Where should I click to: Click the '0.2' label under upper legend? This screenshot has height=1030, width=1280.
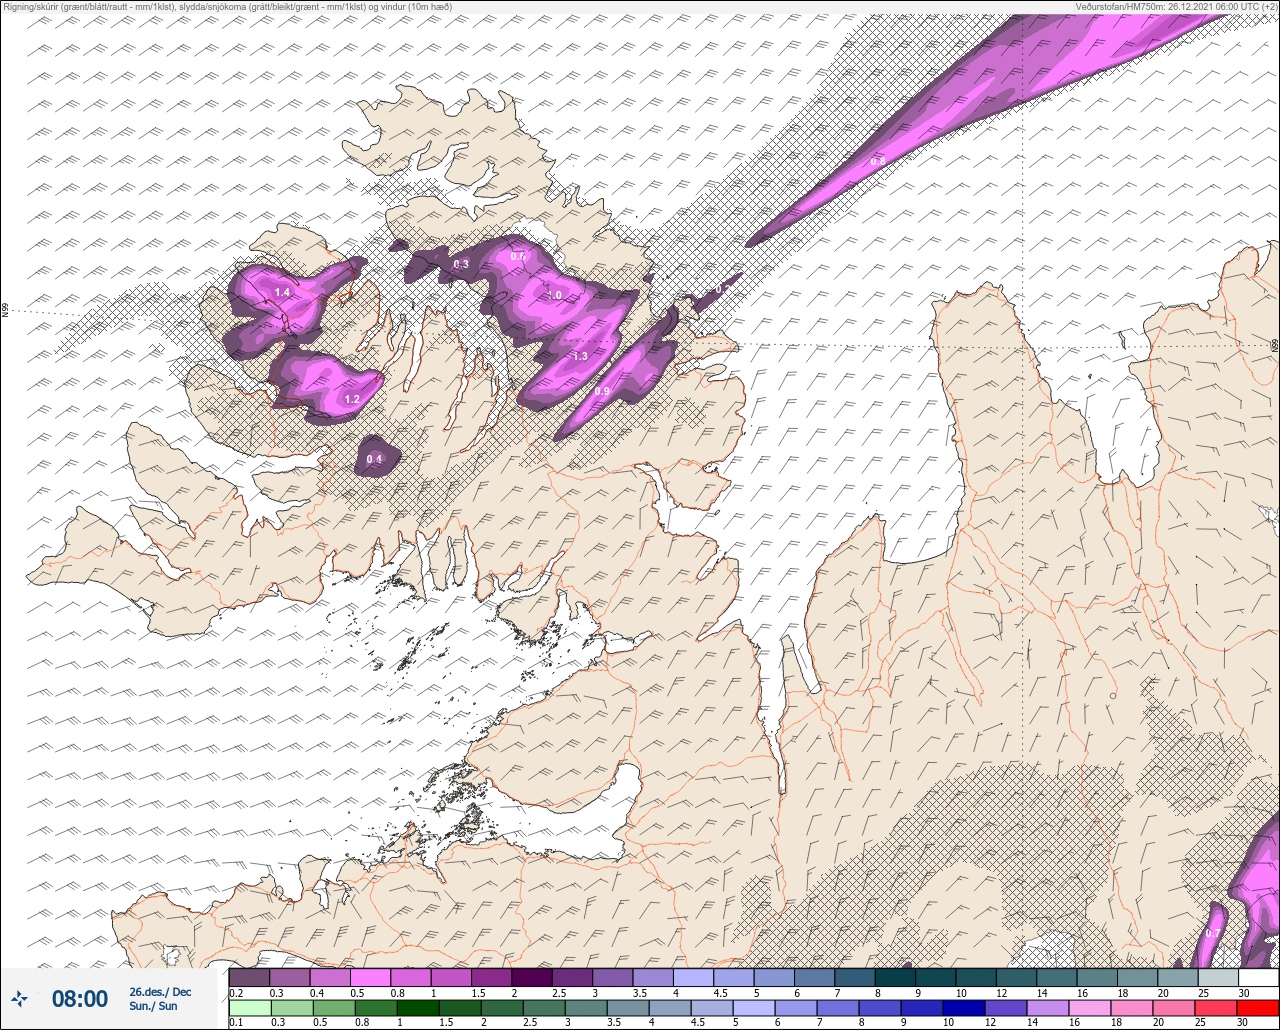(236, 992)
